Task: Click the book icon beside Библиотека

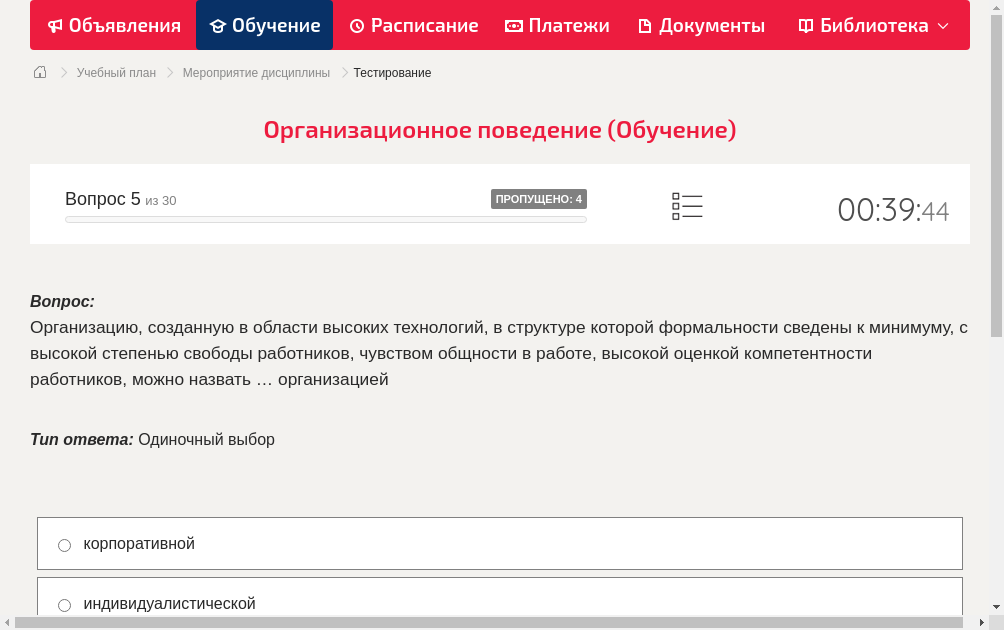Action: tap(806, 26)
